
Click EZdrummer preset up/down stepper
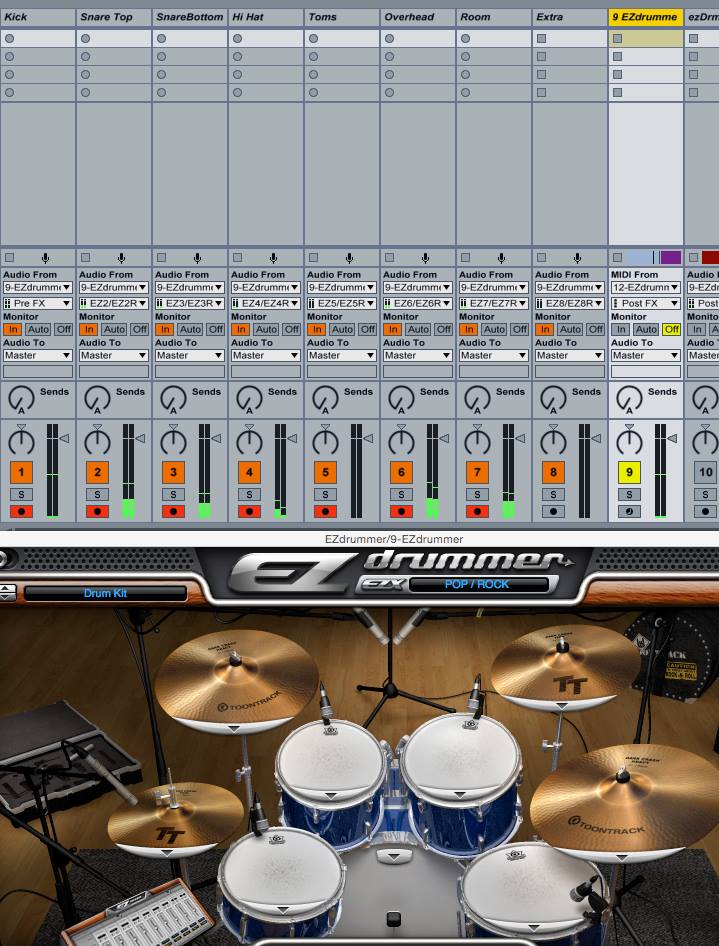pos(8,592)
